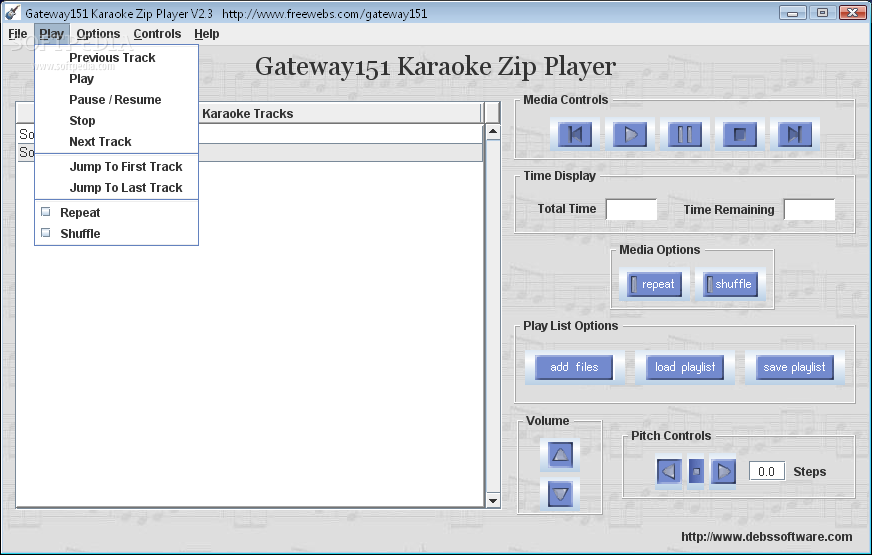The width and height of the screenshot is (872, 555).
Task: Toggle the repeat button in Media Options
Action: pyautogui.click(x=654, y=284)
